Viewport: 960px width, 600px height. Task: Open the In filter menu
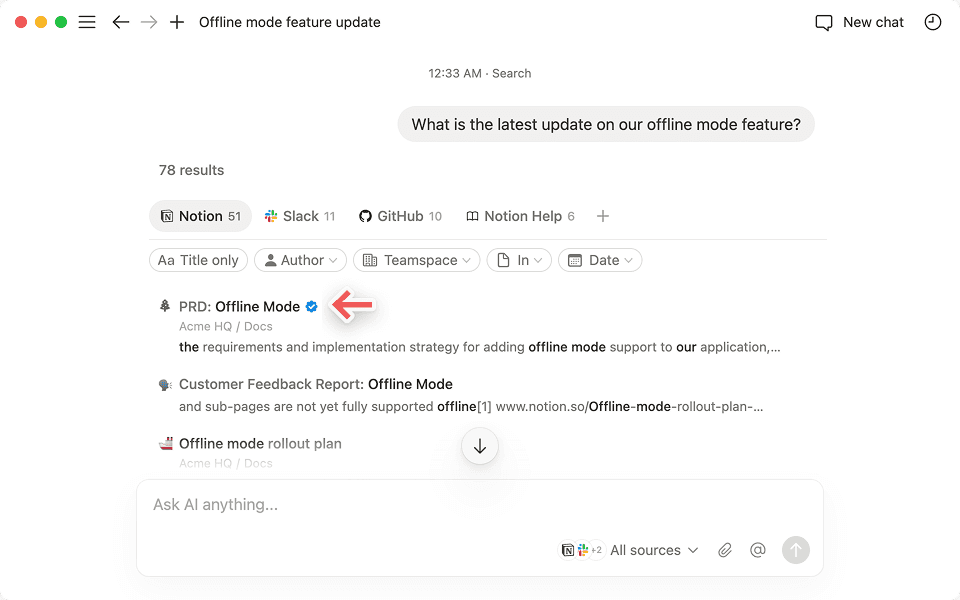pyautogui.click(x=519, y=260)
